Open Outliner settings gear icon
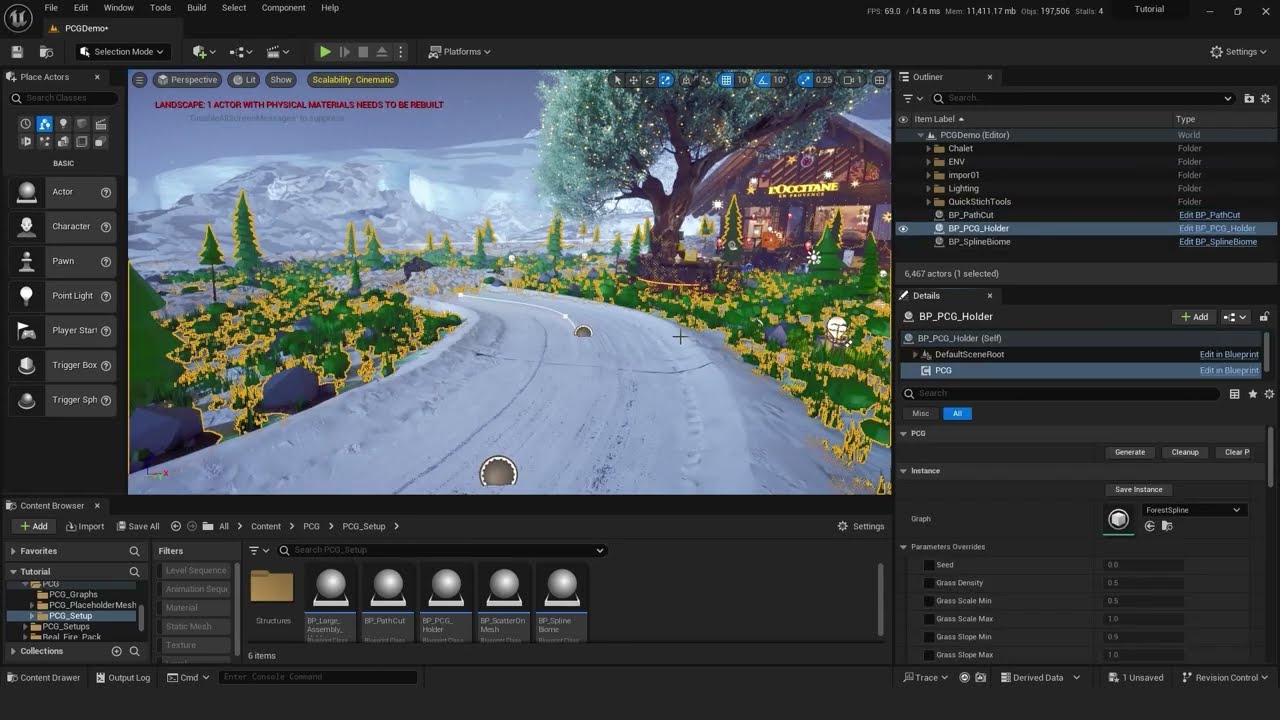 (1265, 98)
